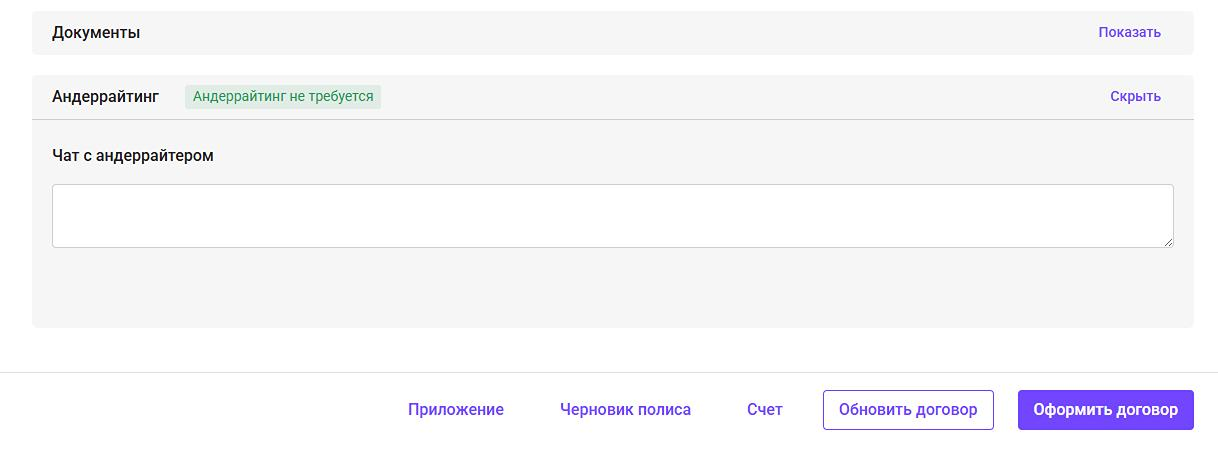Open the Черновик полиса link
The image size is (1218, 449).
pos(625,409)
